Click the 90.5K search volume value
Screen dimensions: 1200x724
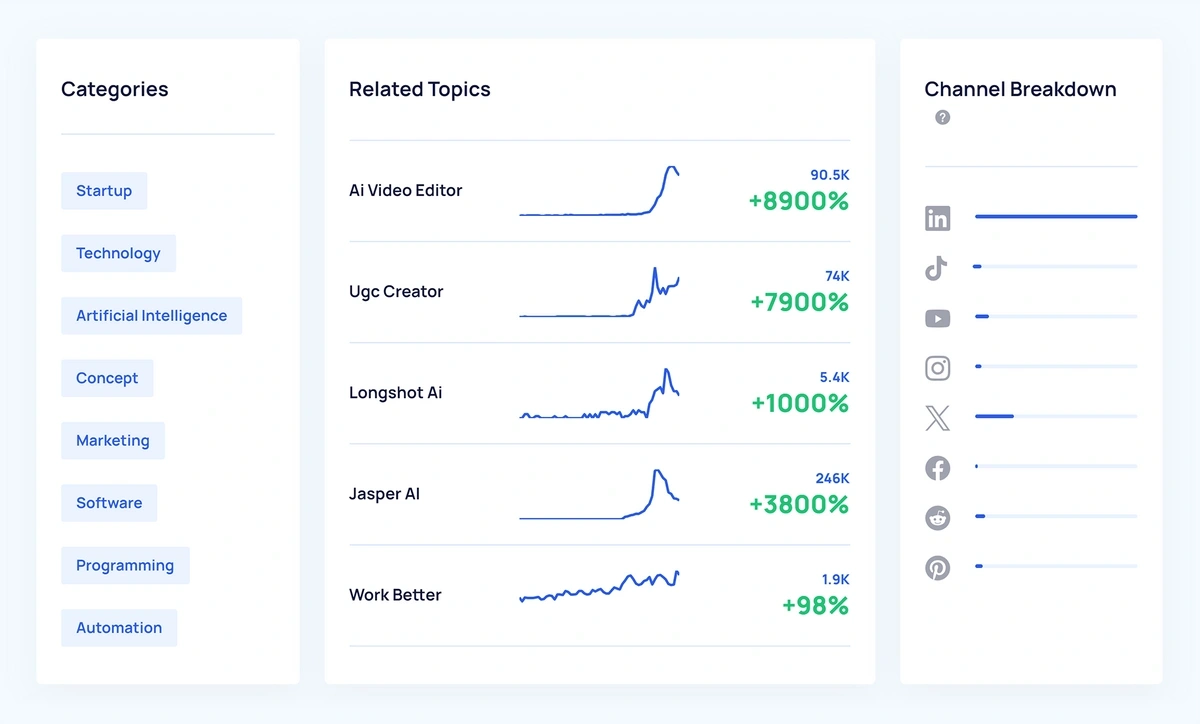pos(830,175)
